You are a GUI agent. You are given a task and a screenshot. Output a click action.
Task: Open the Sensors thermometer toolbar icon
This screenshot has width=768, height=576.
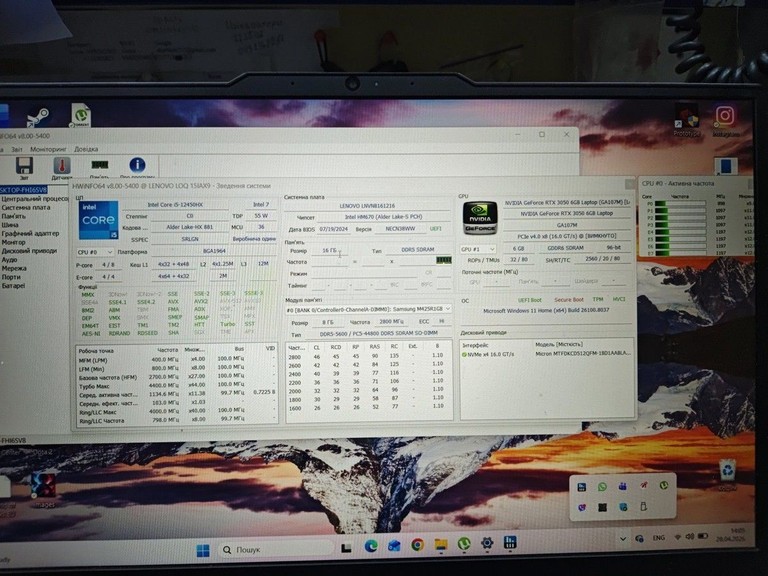tap(62, 166)
